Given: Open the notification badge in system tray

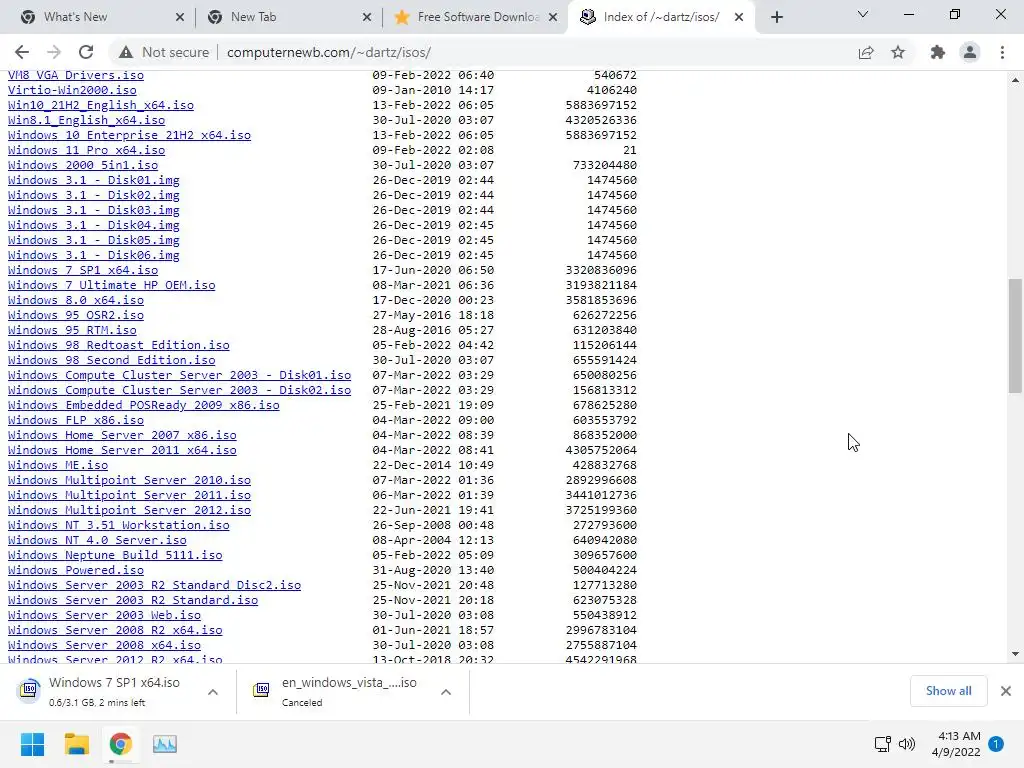Looking at the screenshot, I should click(x=996, y=744).
